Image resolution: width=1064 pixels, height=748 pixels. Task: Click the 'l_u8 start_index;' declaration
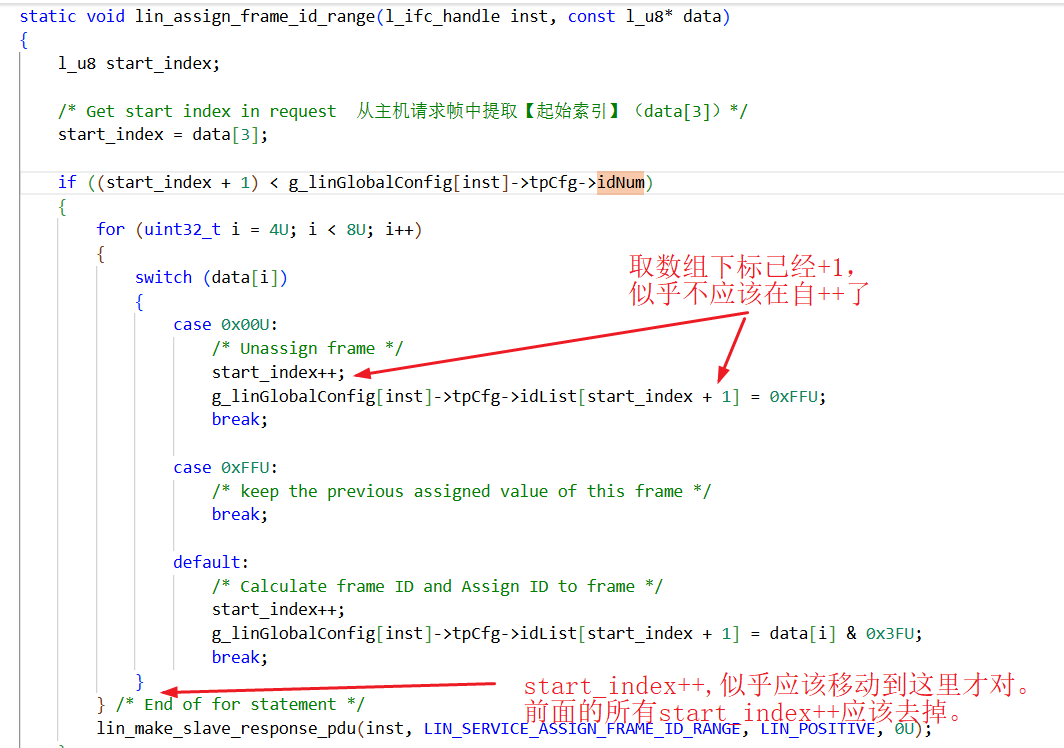139,64
